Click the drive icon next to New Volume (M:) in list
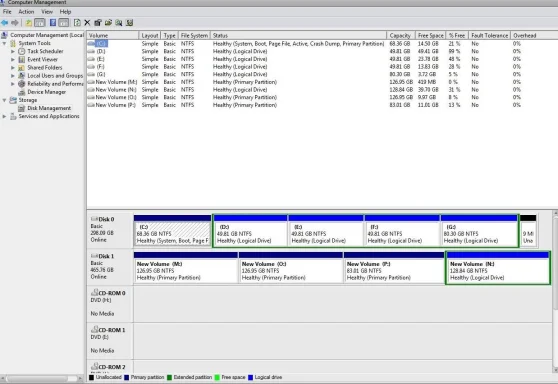This screenshot has height=384, width=558. tap(91, 82)
